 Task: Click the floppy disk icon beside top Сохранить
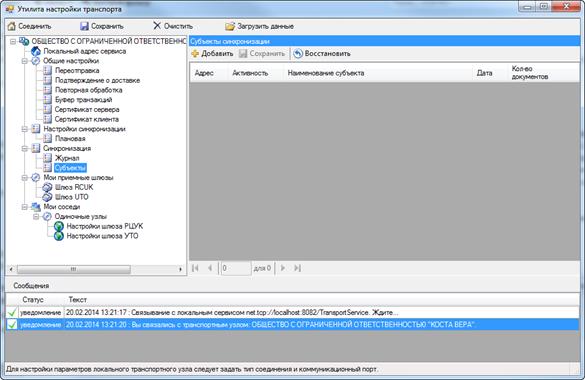pos(85,26)
